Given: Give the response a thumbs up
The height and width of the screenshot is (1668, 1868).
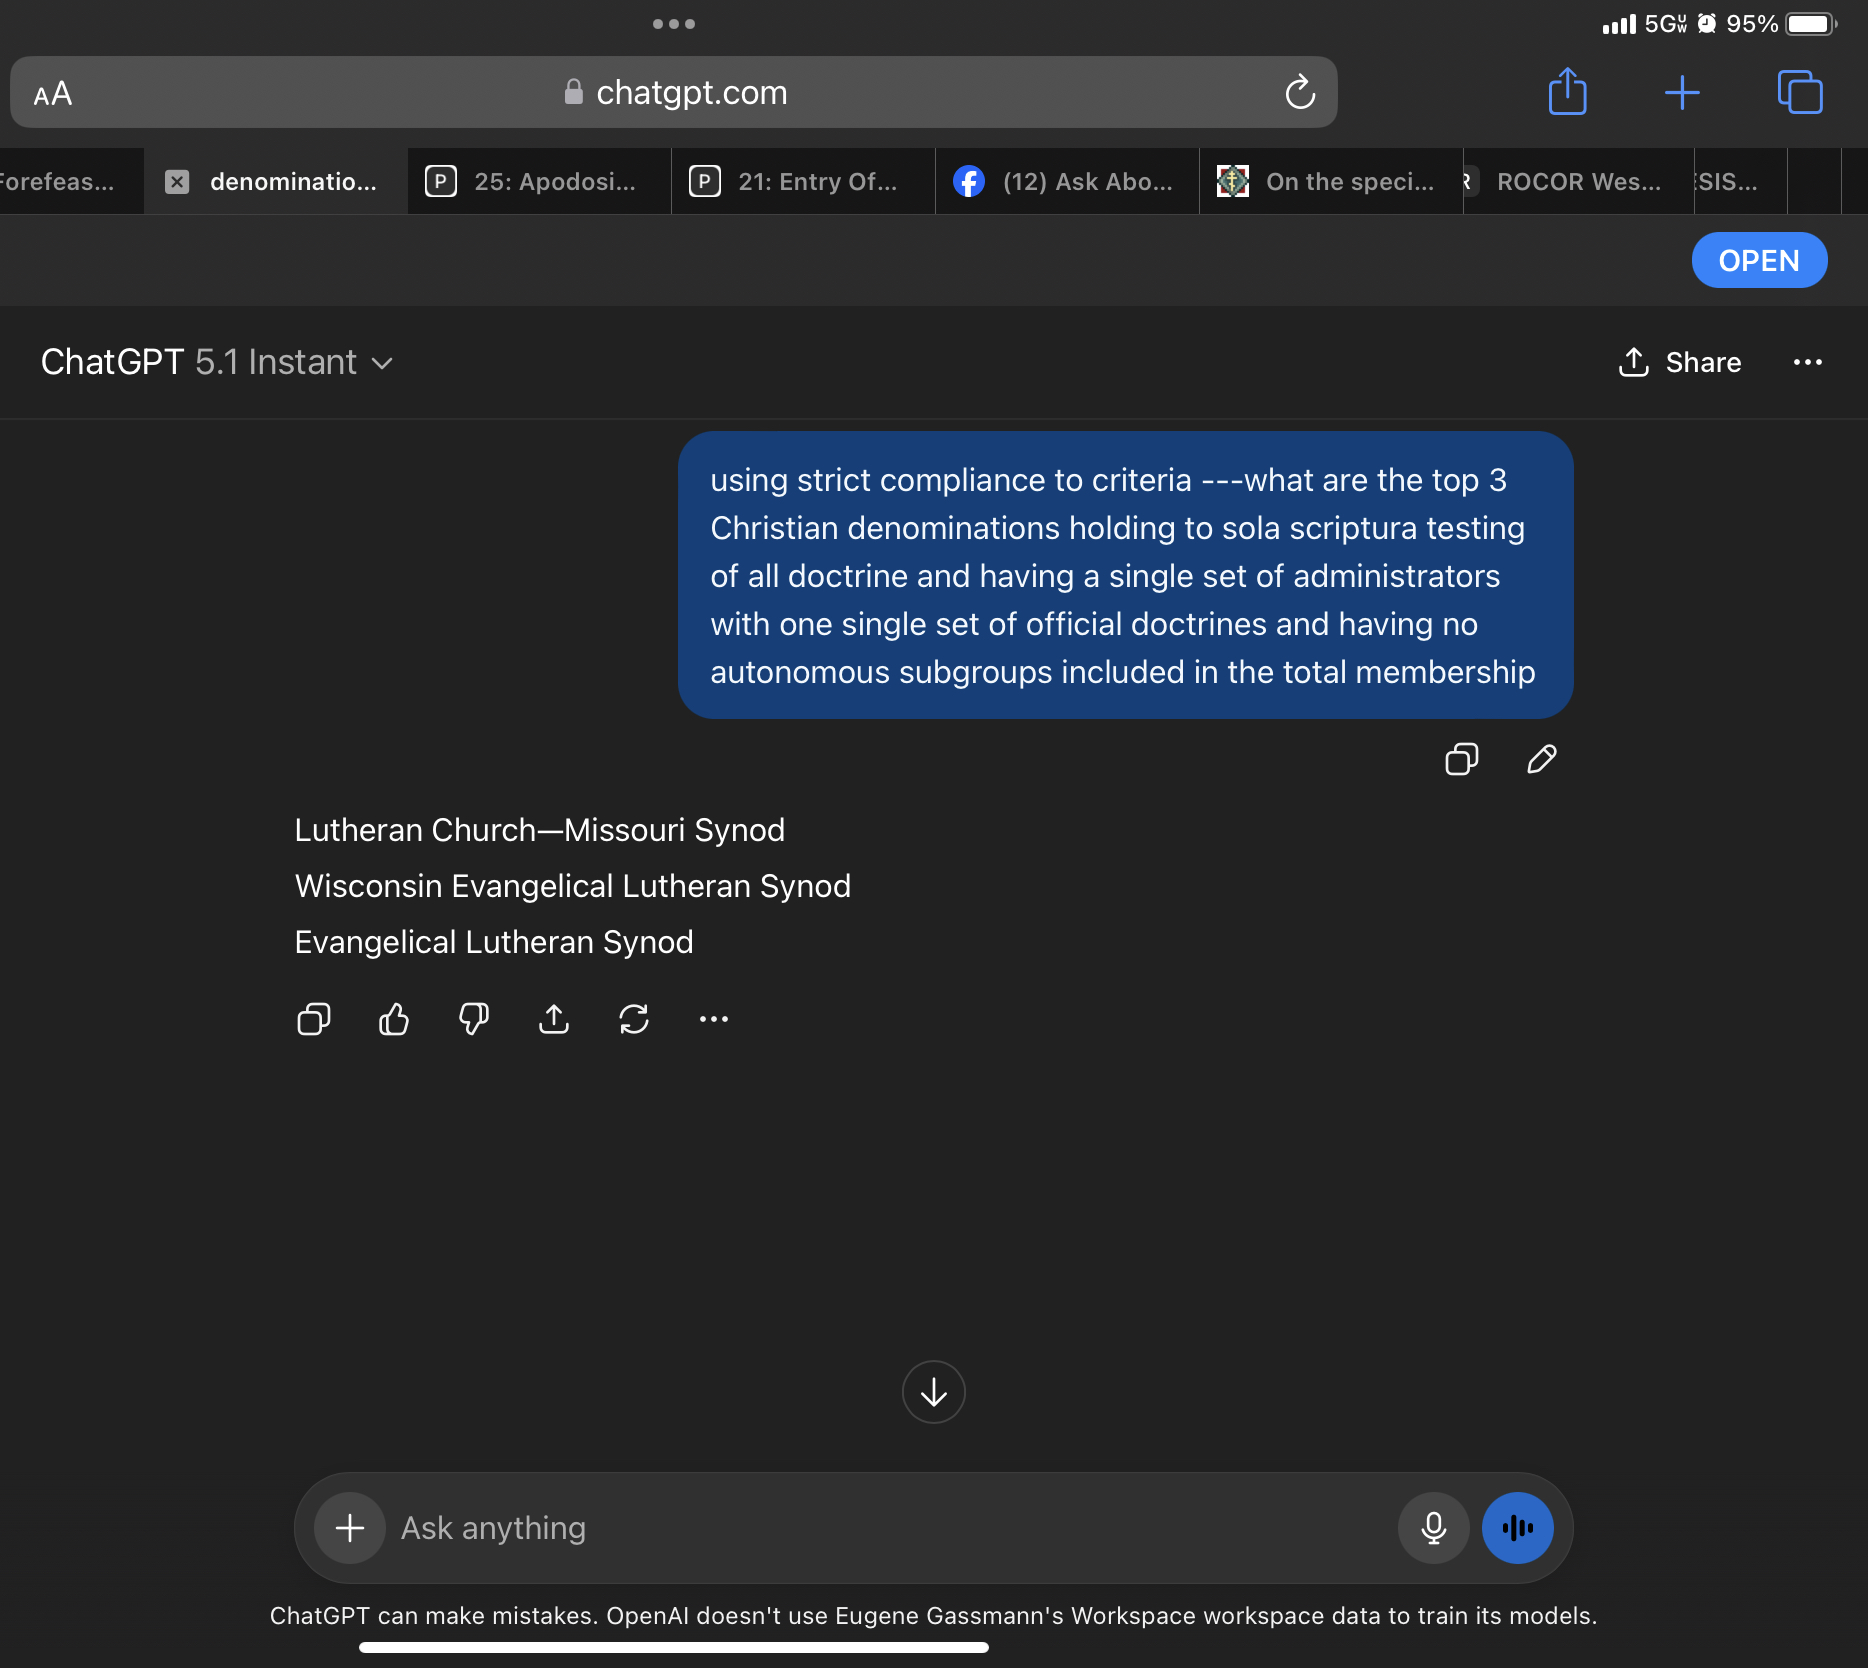Looking at the screenshot, I should click(x=394, y=1019).
